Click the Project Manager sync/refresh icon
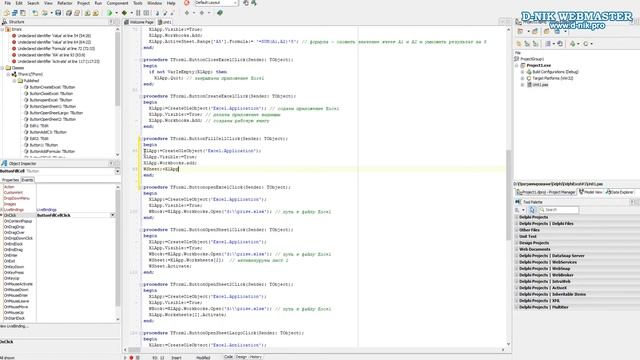 coord(560,44)
